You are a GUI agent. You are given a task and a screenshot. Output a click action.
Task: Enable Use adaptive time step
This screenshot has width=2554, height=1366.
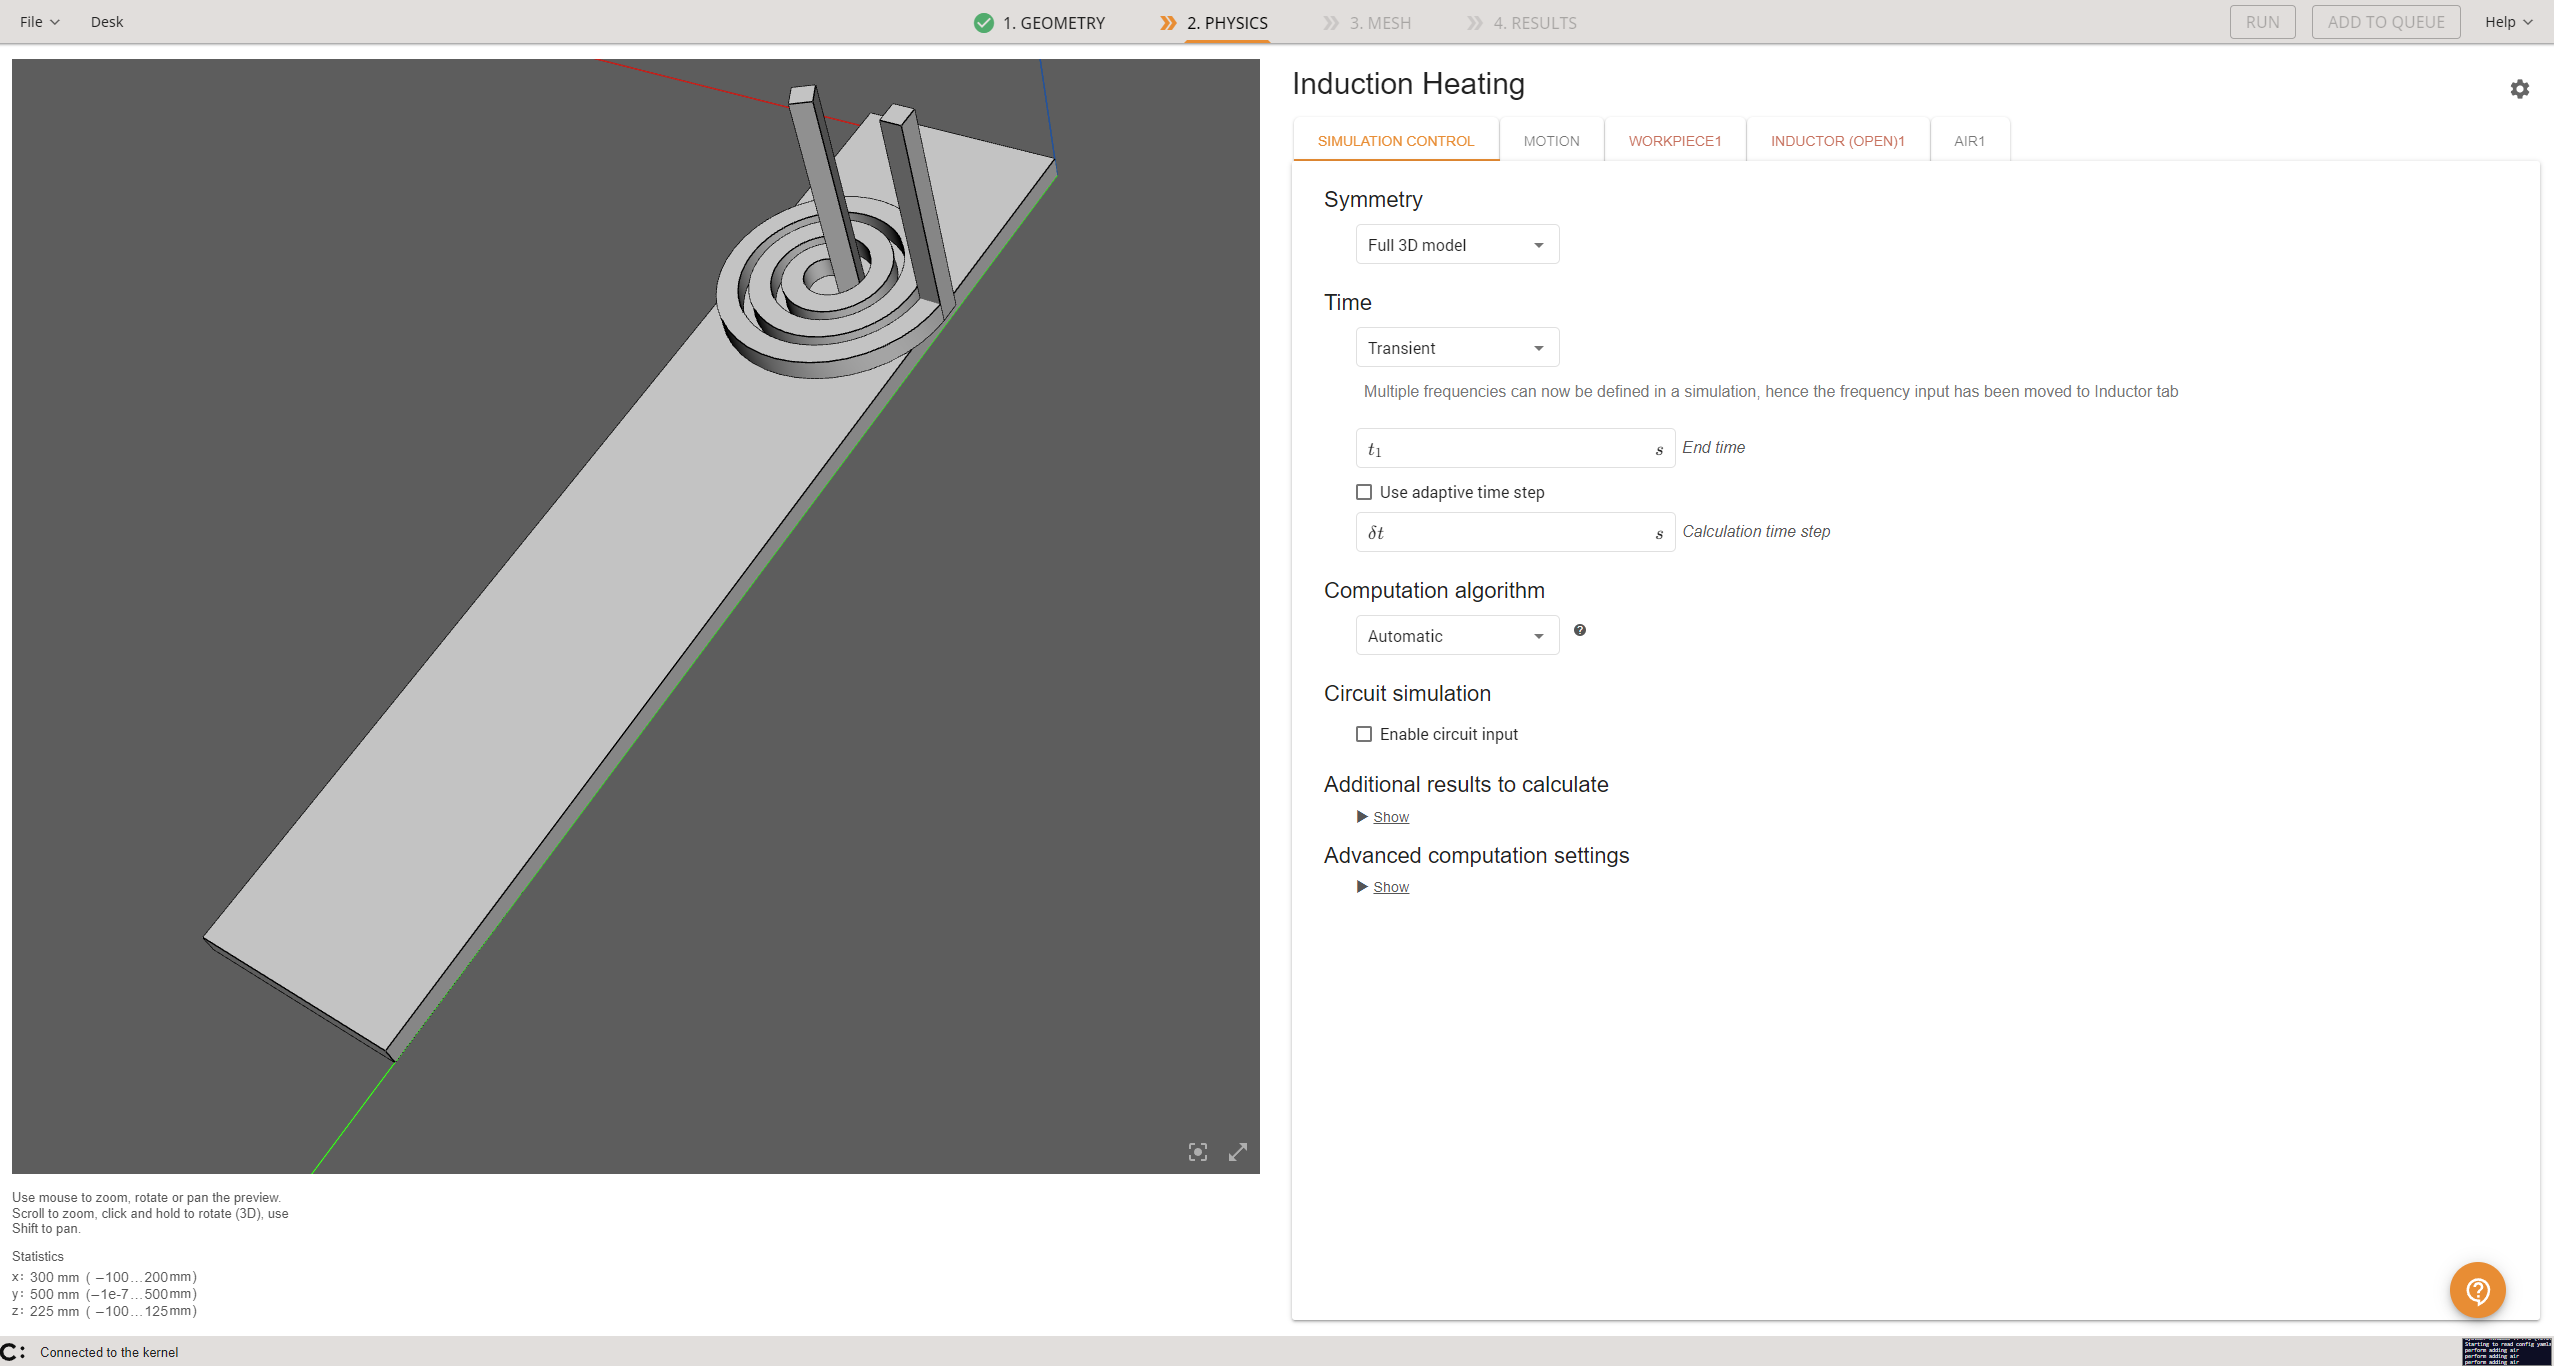(x=1364, y=492)
